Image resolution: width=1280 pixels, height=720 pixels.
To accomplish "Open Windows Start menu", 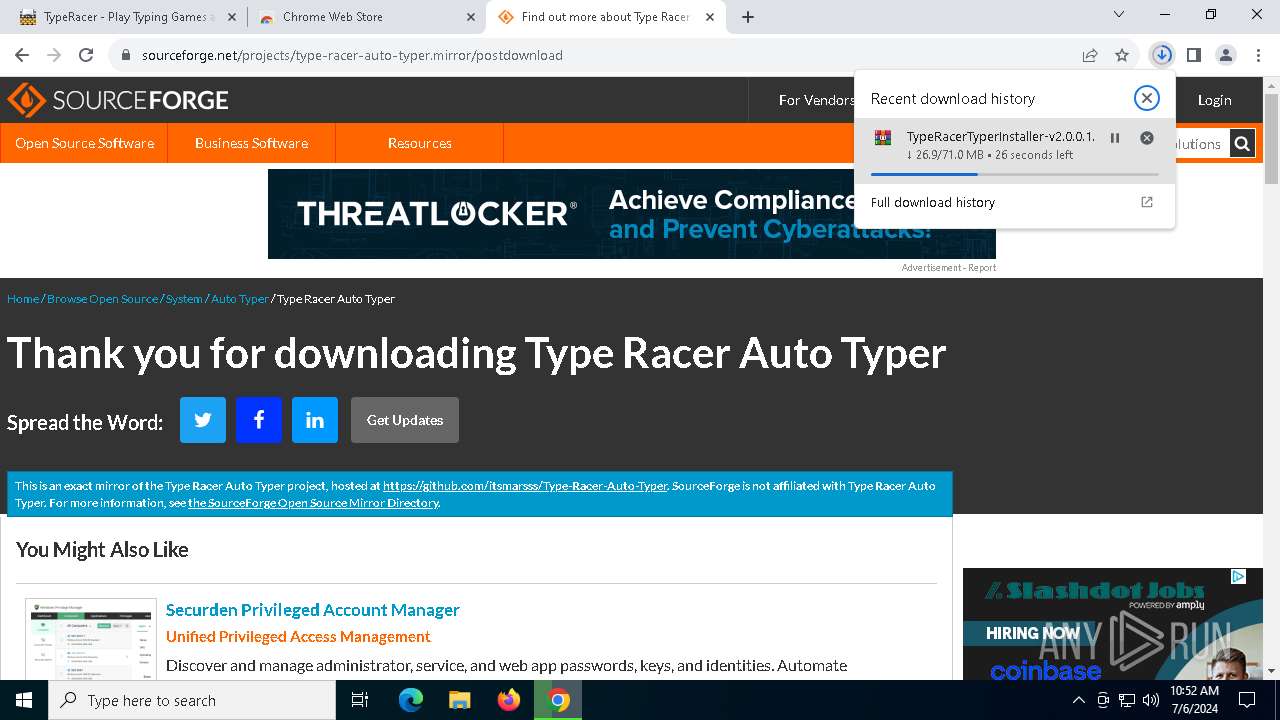I will pyautogui.click(x=24, y=700).
